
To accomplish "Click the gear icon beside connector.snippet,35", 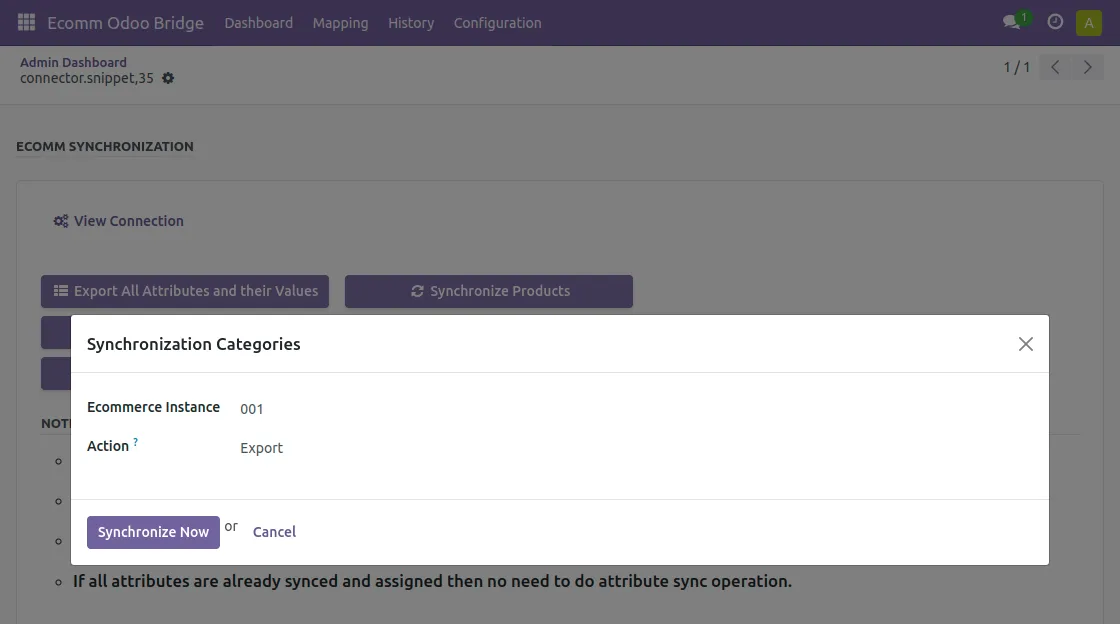I will [167, 77].
